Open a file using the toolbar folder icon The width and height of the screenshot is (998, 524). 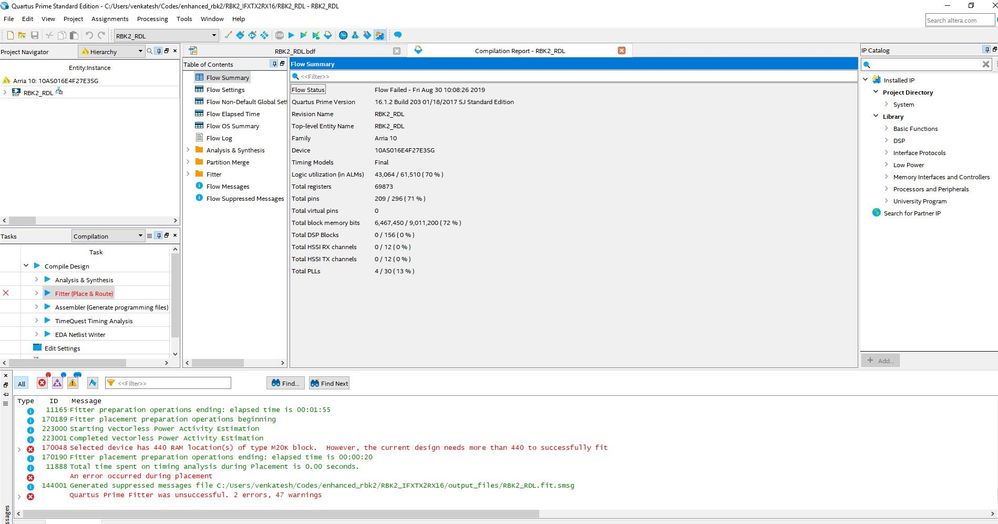pos(23,35)
